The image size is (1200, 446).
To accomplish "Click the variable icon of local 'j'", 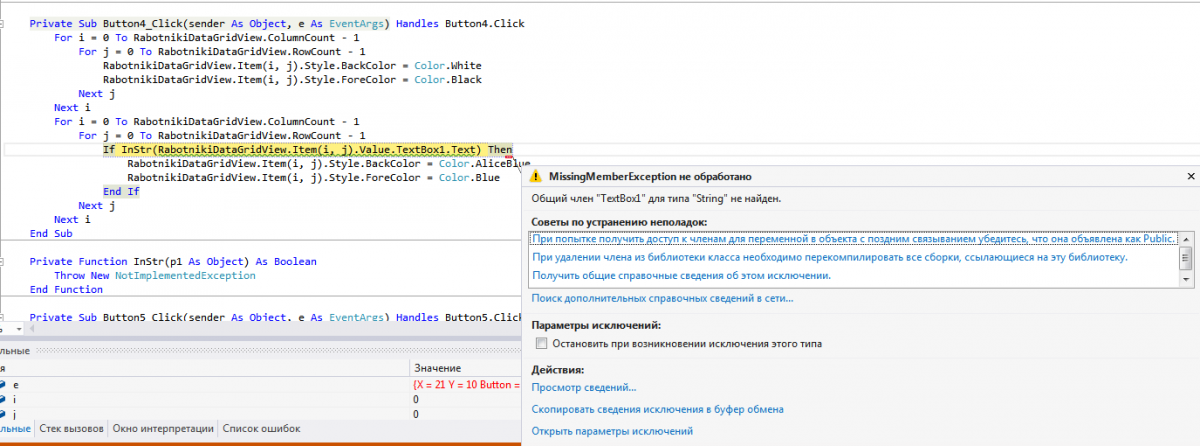I will coord(3,413).
